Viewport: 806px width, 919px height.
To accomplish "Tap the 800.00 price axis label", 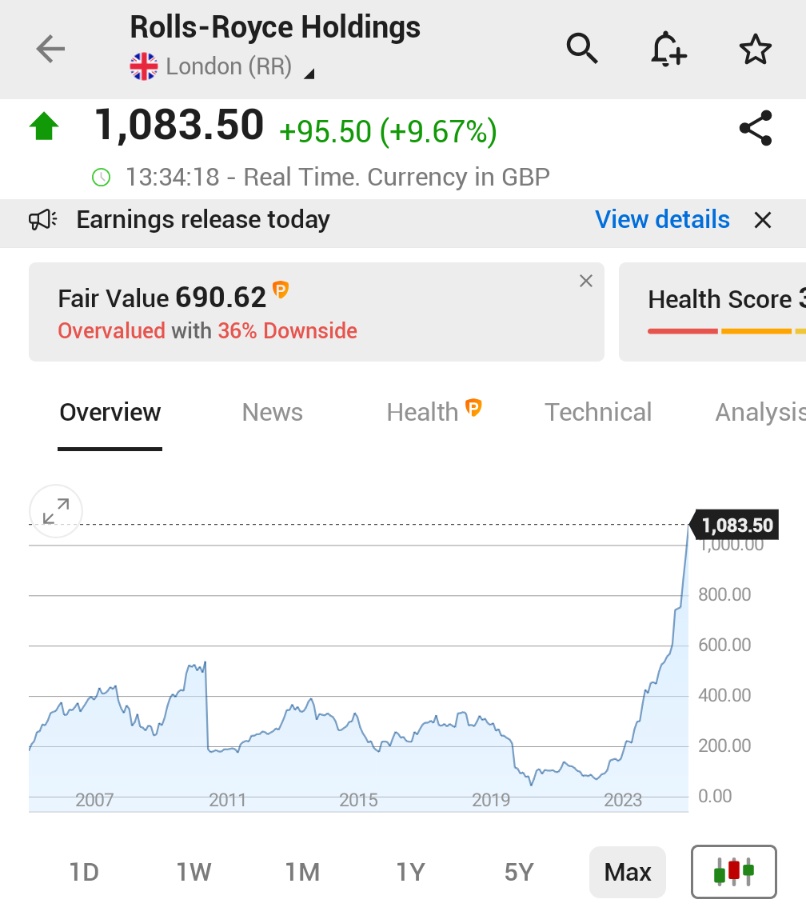I will pyautogui.click(x=725, y=594).
